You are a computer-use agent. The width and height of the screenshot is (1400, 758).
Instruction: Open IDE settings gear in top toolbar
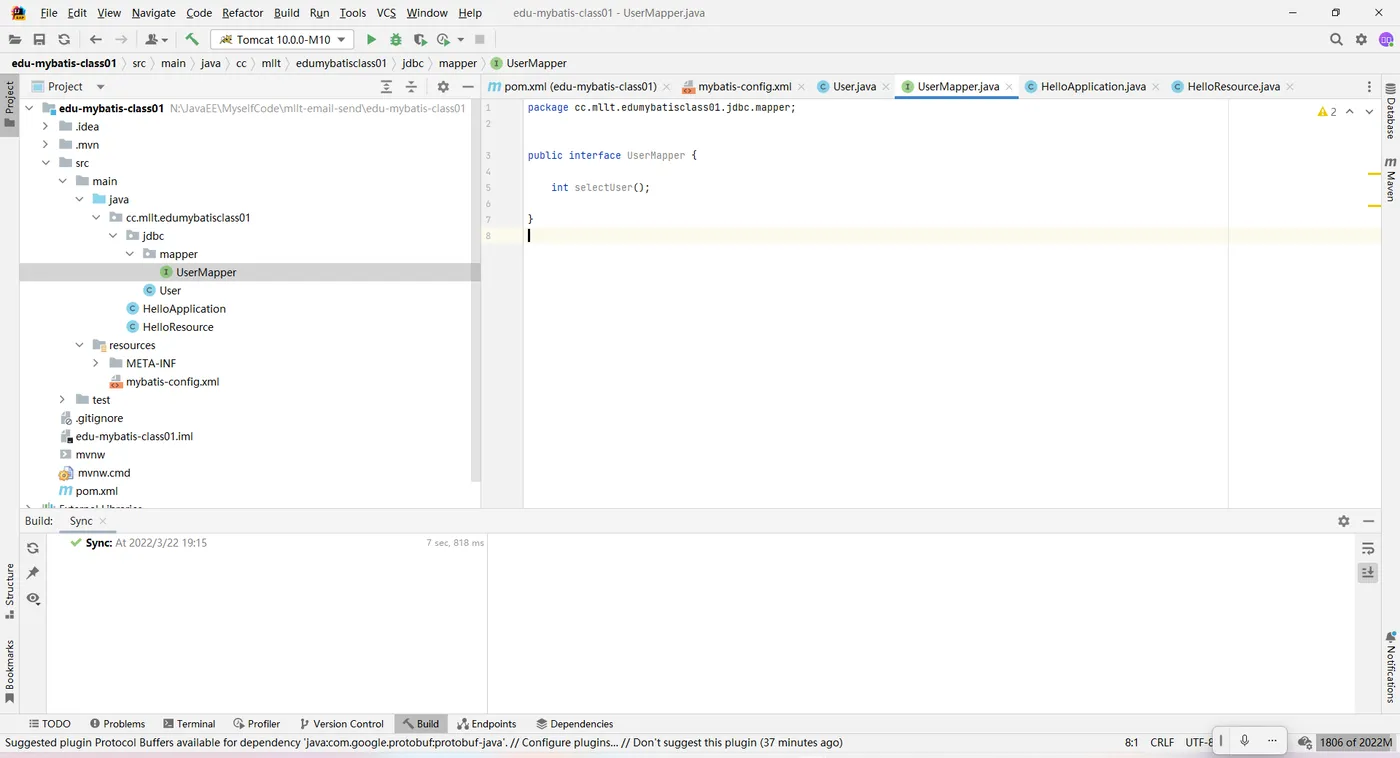point(1361,39)
